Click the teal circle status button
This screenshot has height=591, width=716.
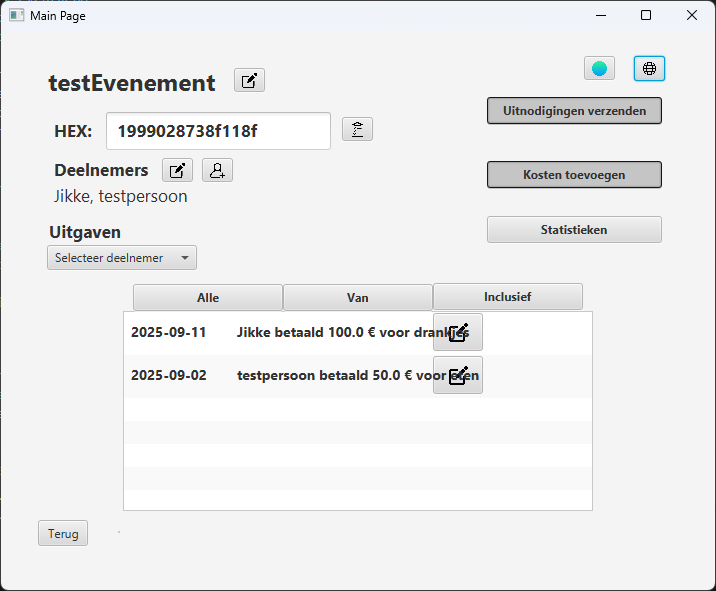click(599, 68)
